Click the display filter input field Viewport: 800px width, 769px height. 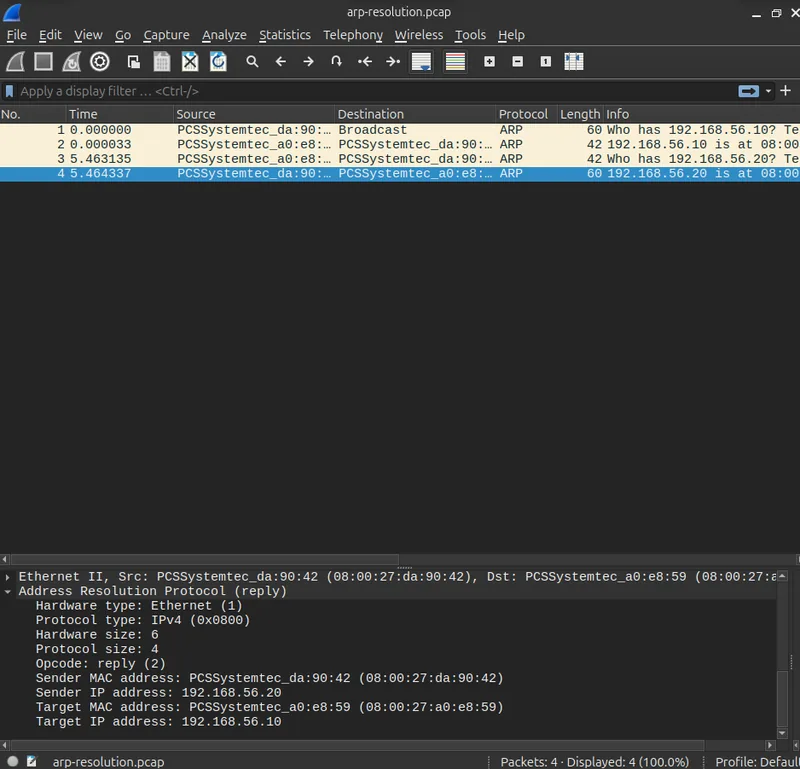377,91
